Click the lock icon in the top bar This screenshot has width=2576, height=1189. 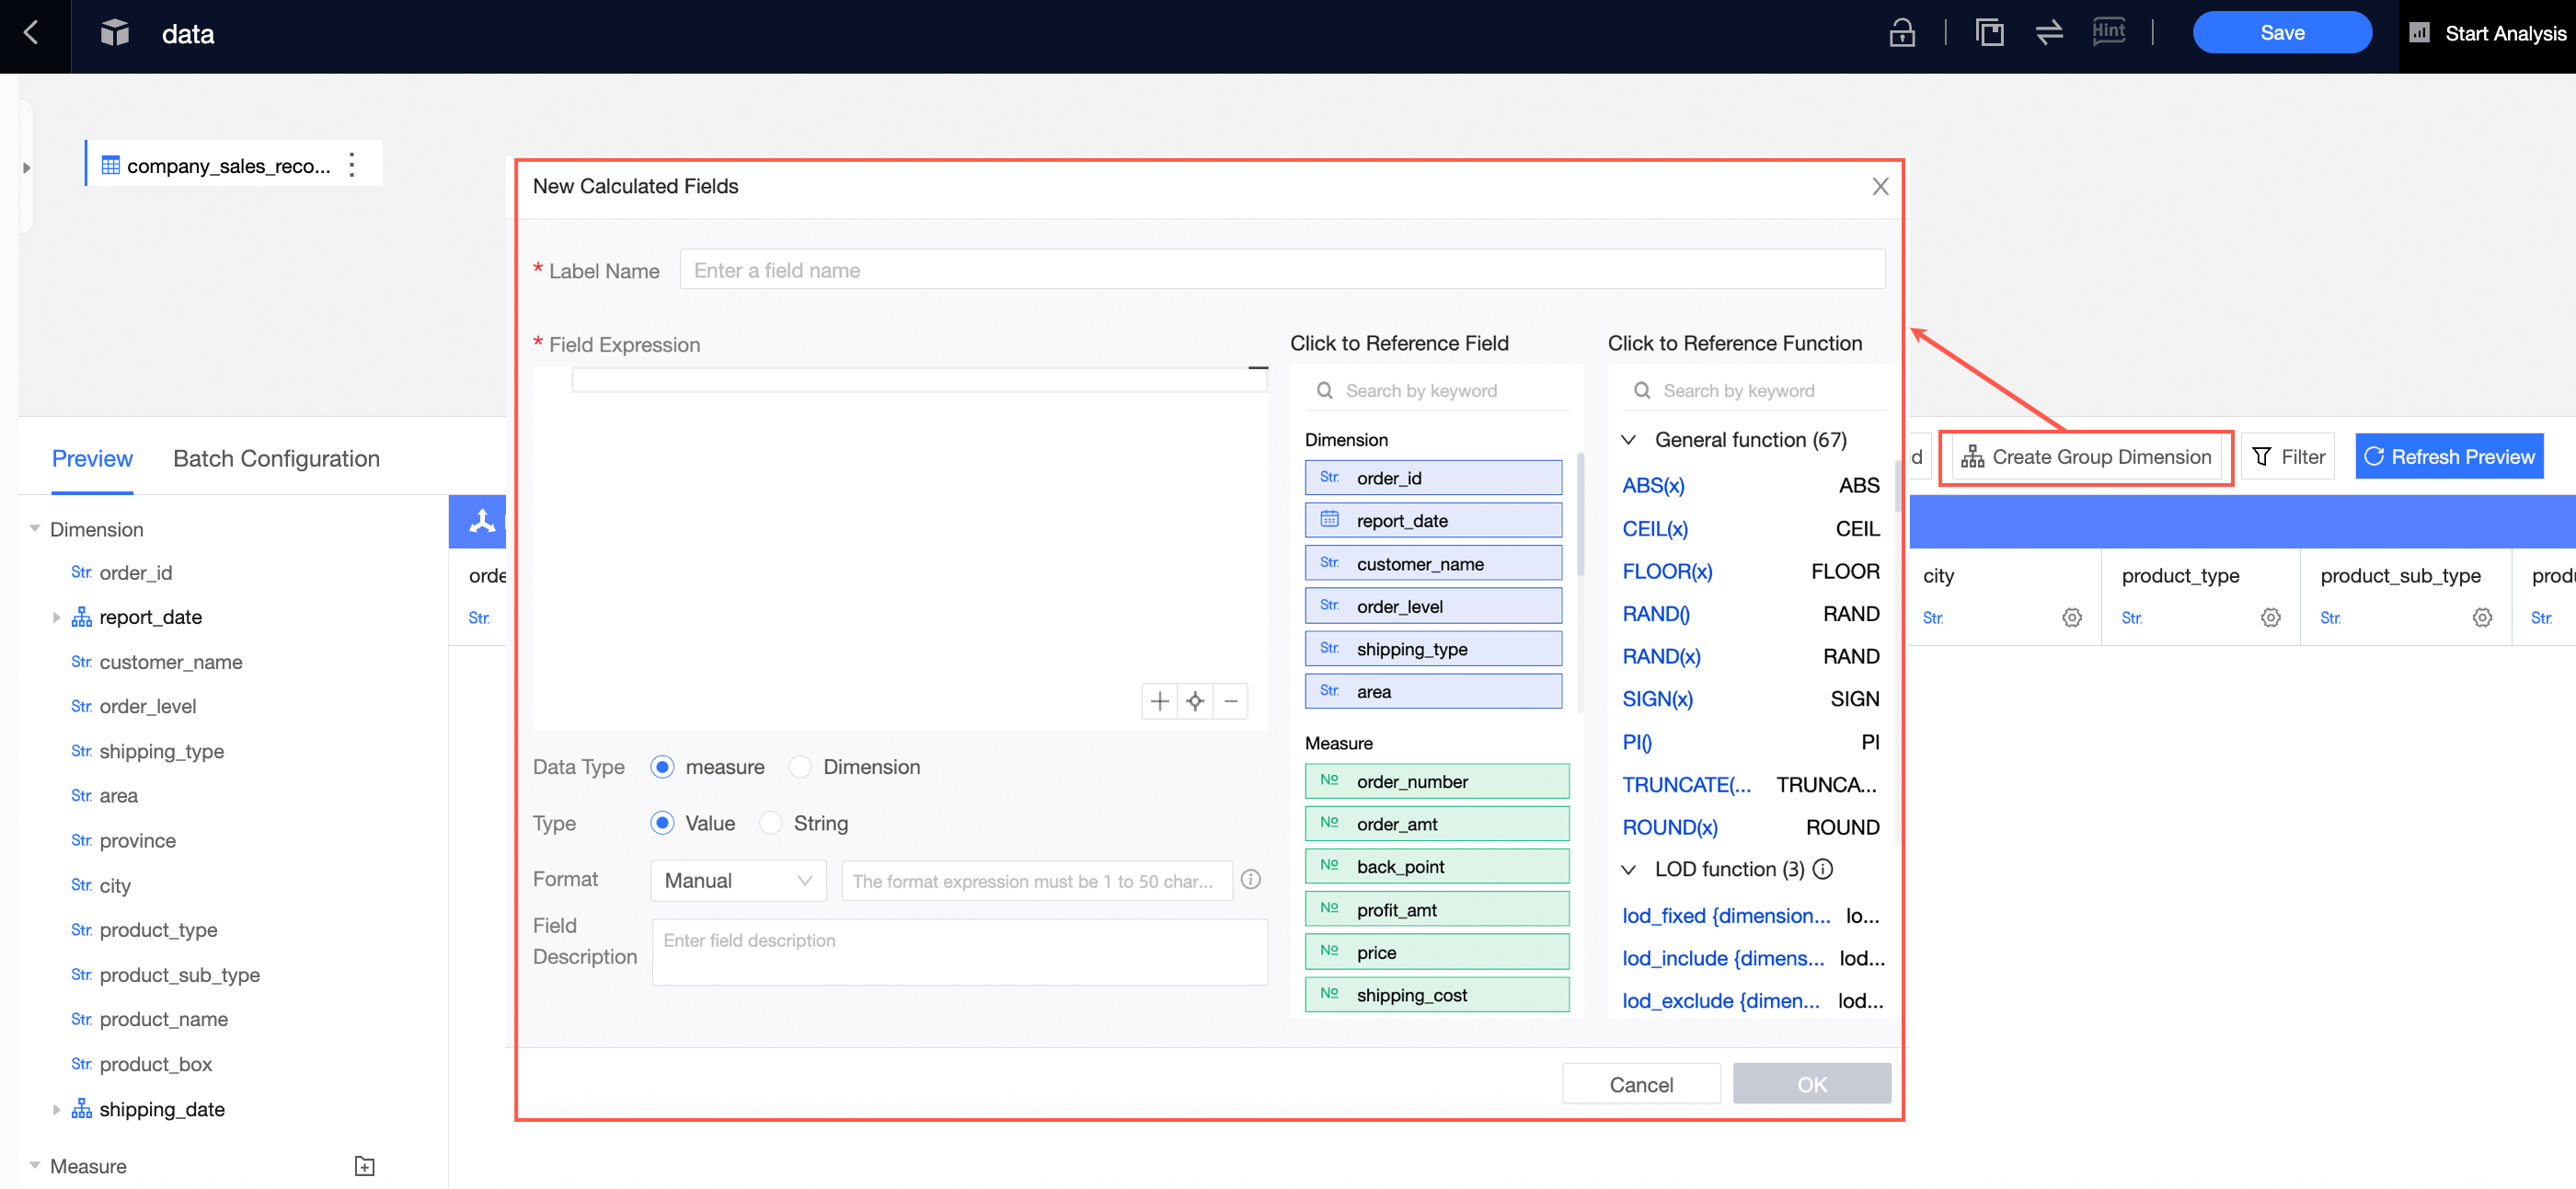tap(1902, 33)
